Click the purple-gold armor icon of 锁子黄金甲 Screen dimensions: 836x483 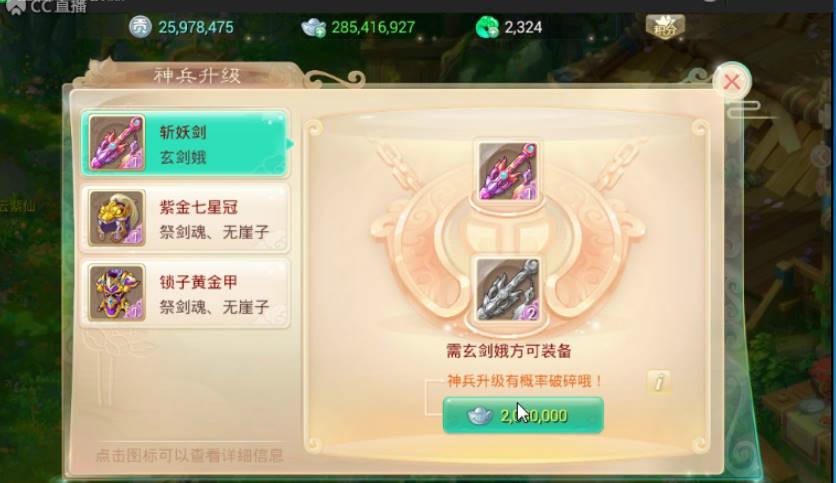[x=117, y=292]
